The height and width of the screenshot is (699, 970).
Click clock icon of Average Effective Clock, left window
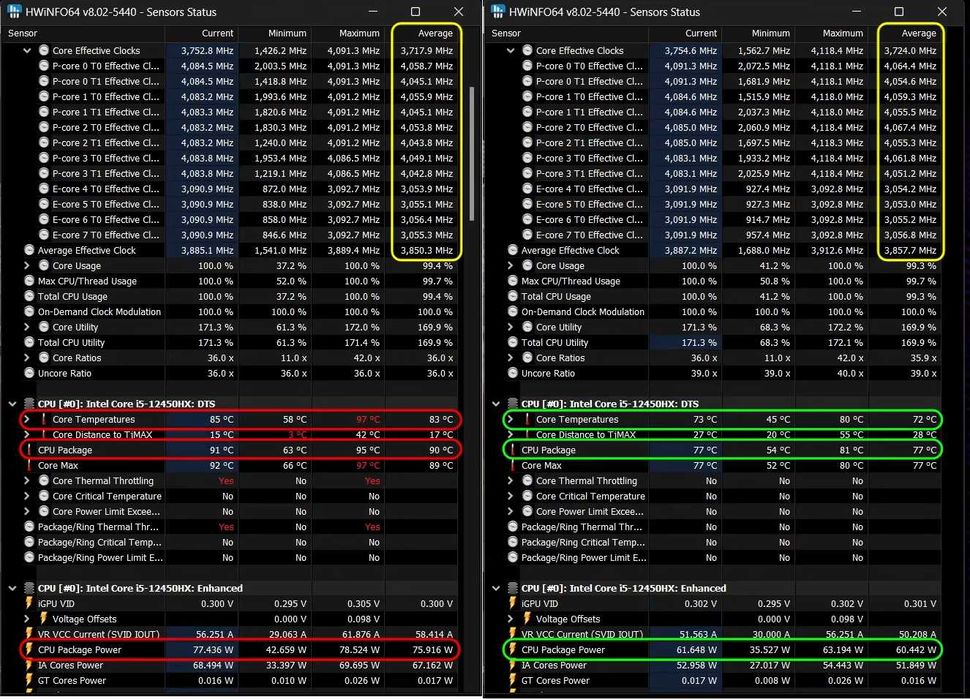29,250
